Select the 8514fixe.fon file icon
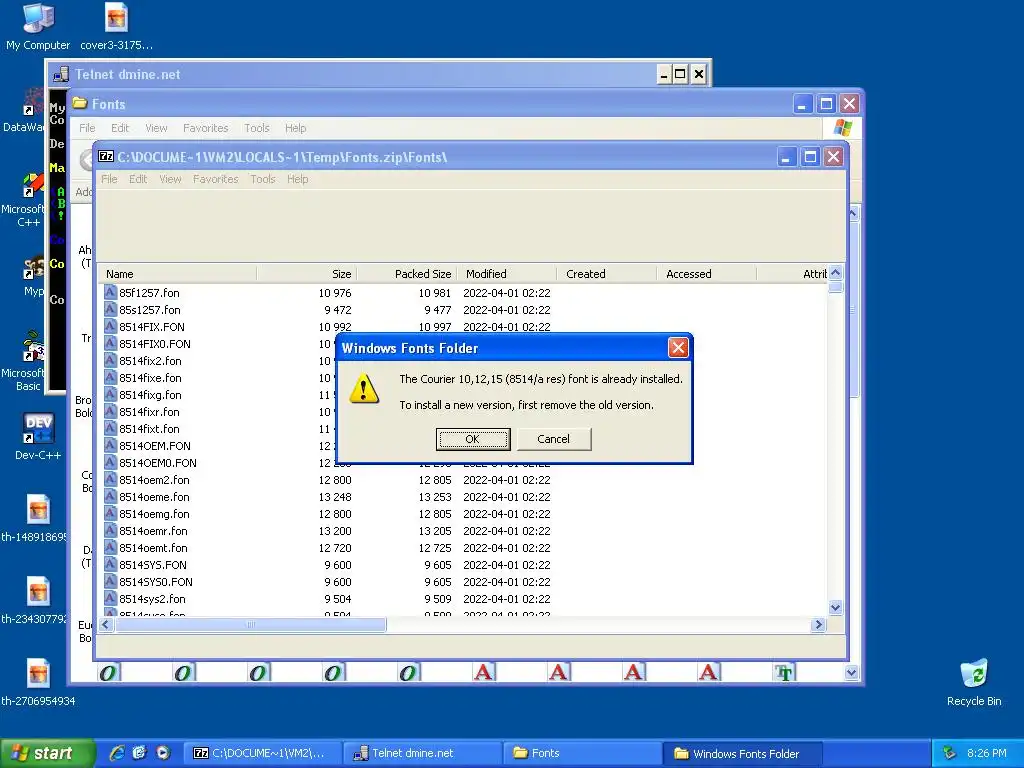This screenshot has width=1024, height=768. pos(110,377)
